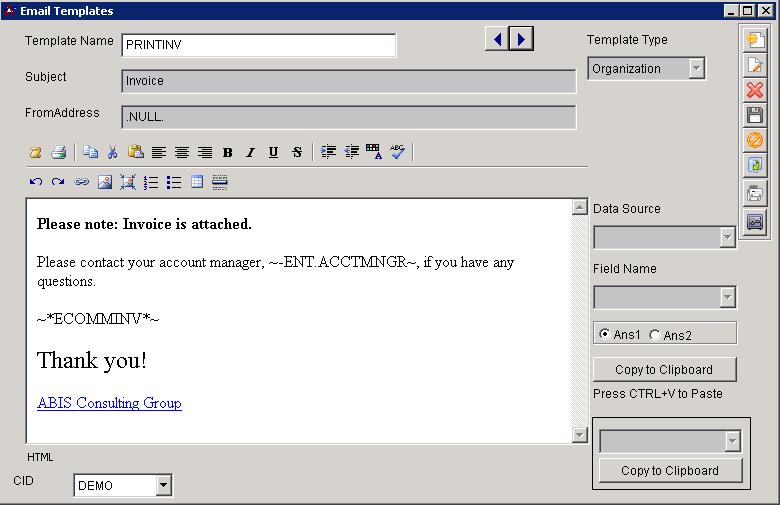Viewport: 780px width, 505px height.
Task: Undo the last edit
Action: [x=36, y=182]
